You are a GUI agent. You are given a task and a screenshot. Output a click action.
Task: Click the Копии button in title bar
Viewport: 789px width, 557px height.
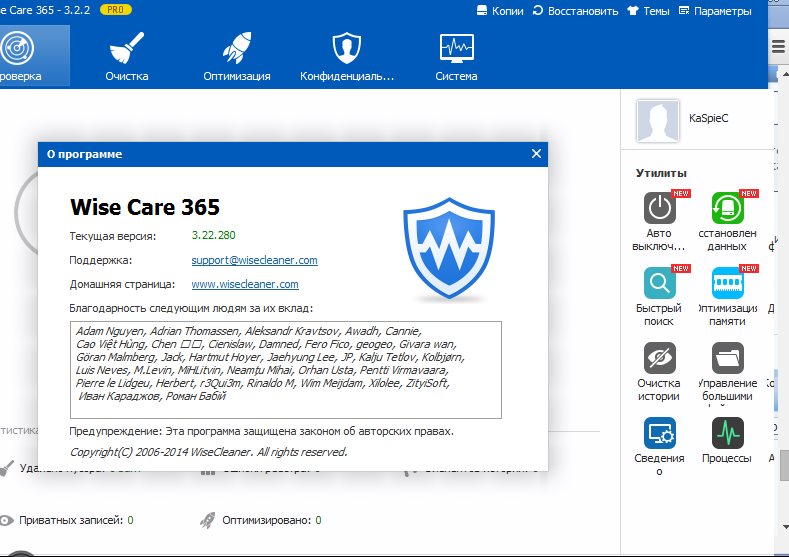(x=502, y=11)
